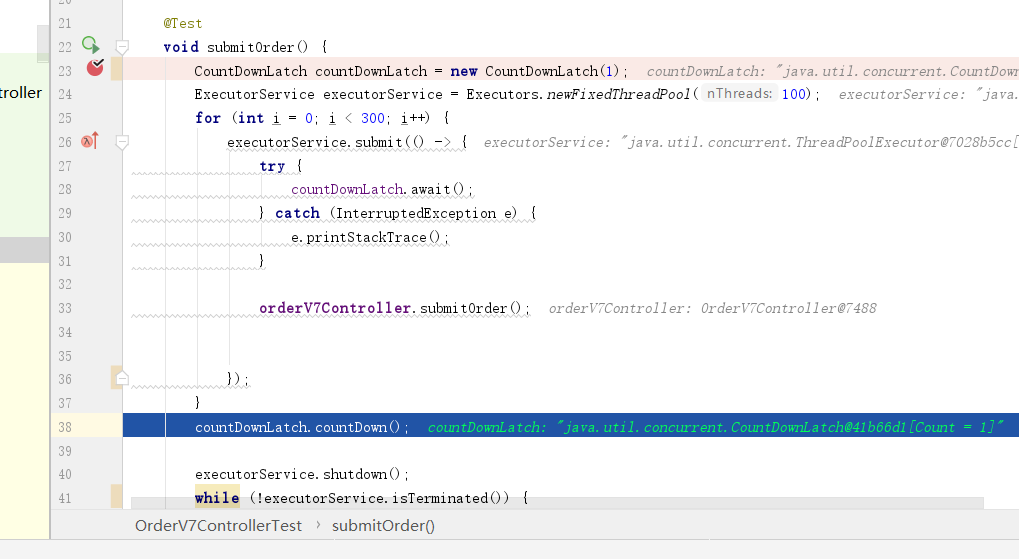
Task: Click e.printStackTrace() on line 30
Action: click(x=370, y=237)
